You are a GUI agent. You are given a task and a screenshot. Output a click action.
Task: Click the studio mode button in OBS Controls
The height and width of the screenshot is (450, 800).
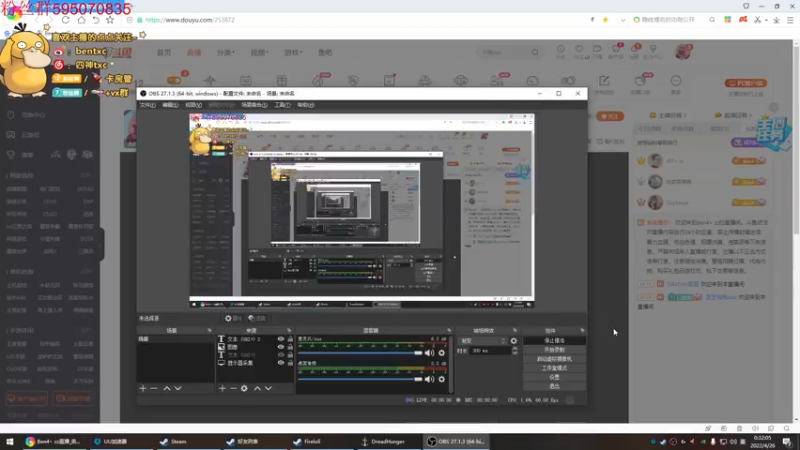tap(554, 368)
